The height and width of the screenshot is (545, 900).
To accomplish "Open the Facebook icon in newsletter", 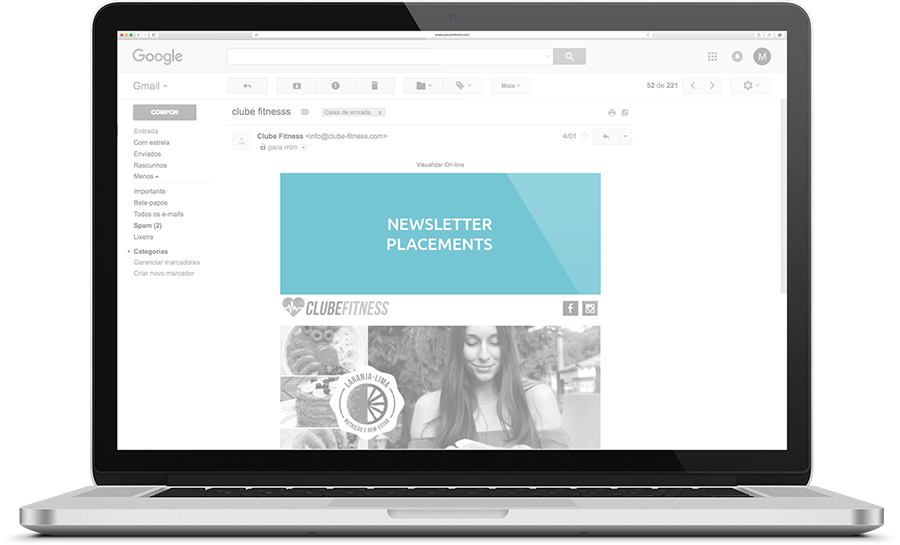I will click(x=570, y=309).
